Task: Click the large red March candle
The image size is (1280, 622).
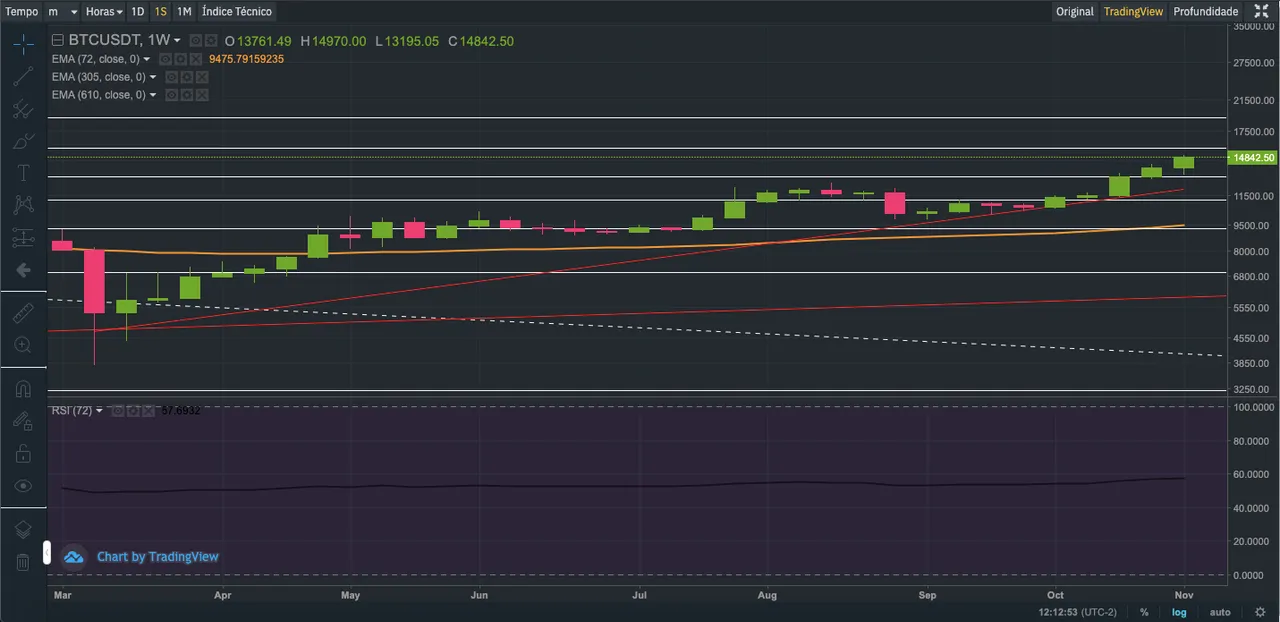Action: coord(94,281)
